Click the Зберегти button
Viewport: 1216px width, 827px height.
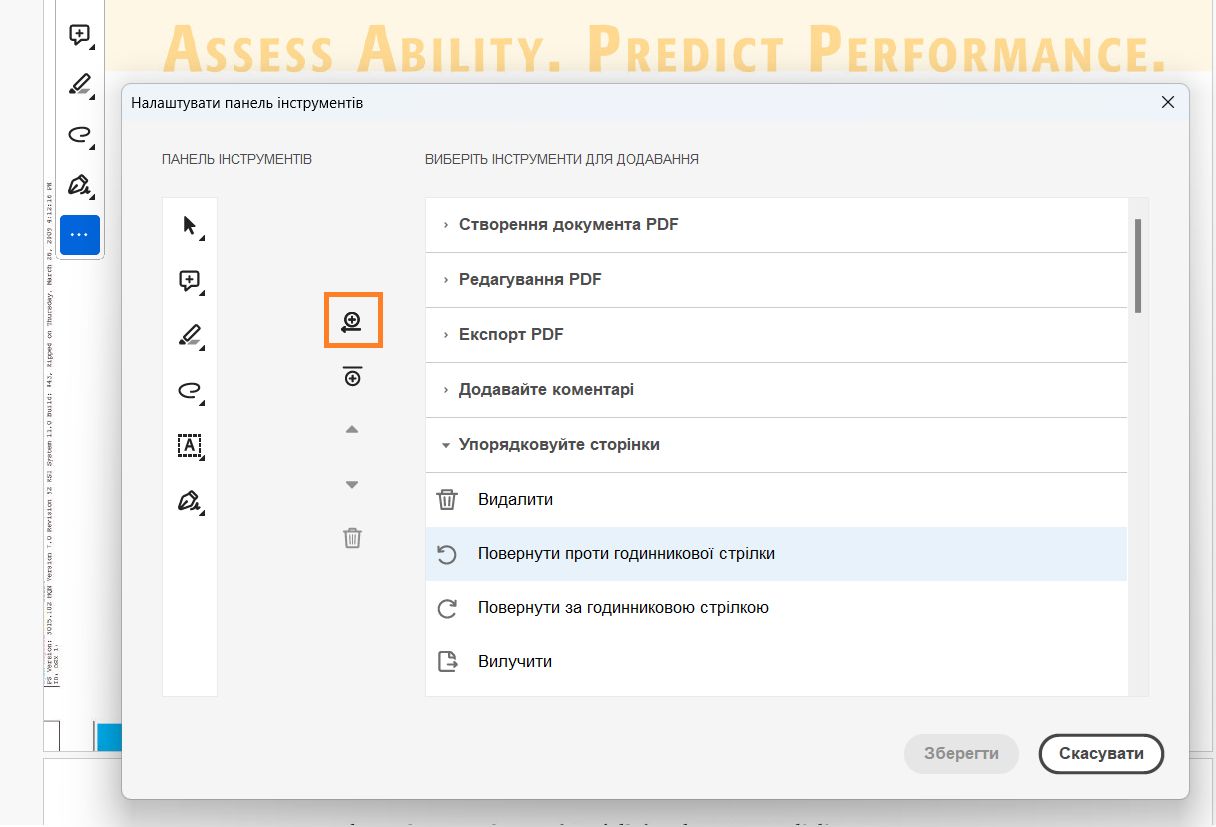coord(961,754)
